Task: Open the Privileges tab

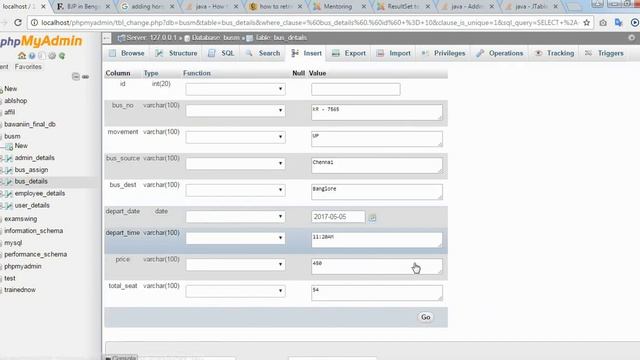Action: click(x=443, y=53)
